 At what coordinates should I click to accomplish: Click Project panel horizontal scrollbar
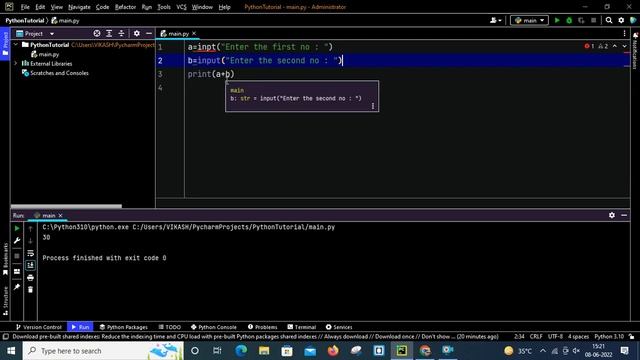pos(66,206)
